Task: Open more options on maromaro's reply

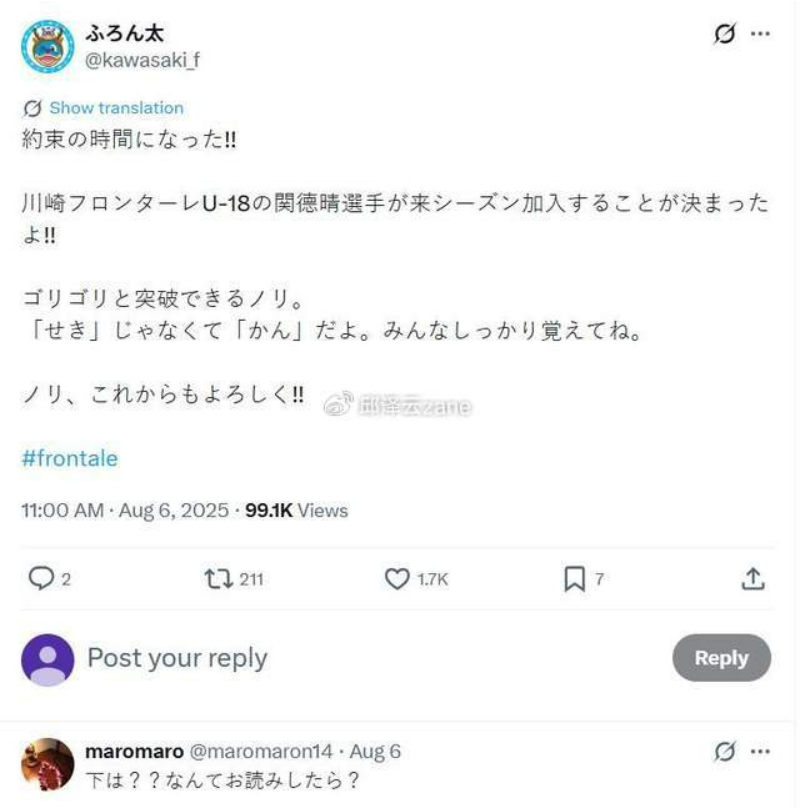Action: pyautogui.click(x=760, y=752)
